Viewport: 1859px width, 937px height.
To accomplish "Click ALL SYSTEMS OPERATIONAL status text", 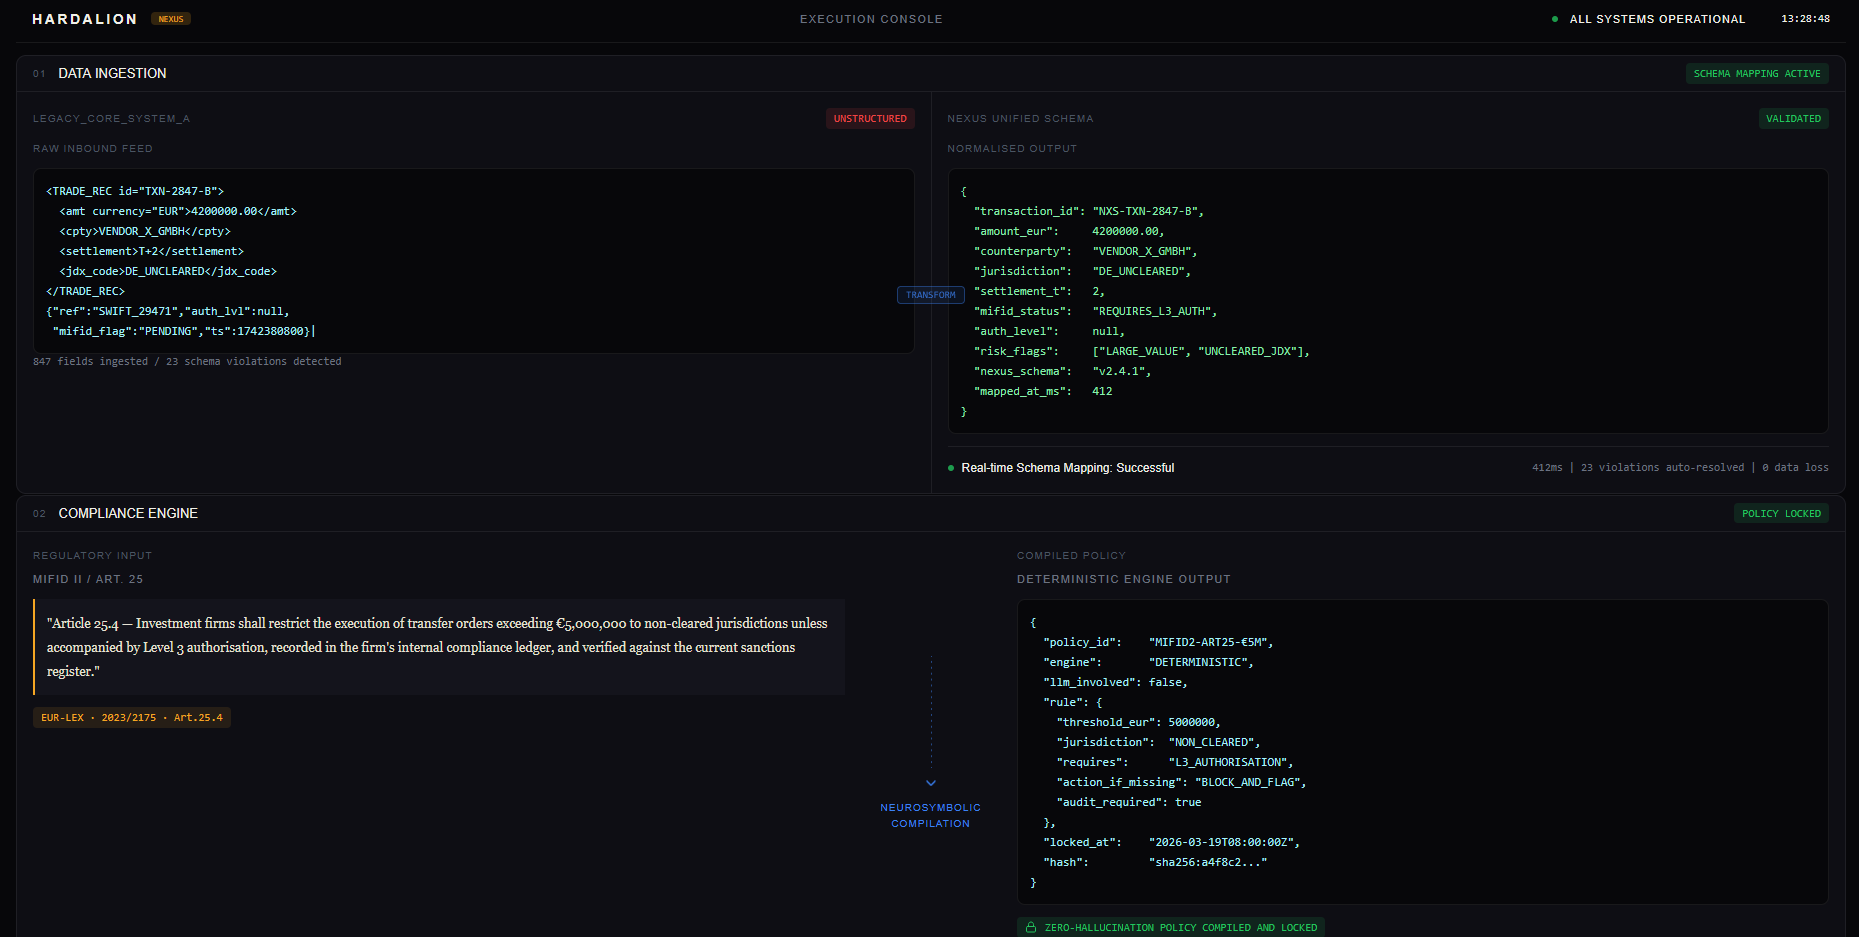I will pos(1657,19).
